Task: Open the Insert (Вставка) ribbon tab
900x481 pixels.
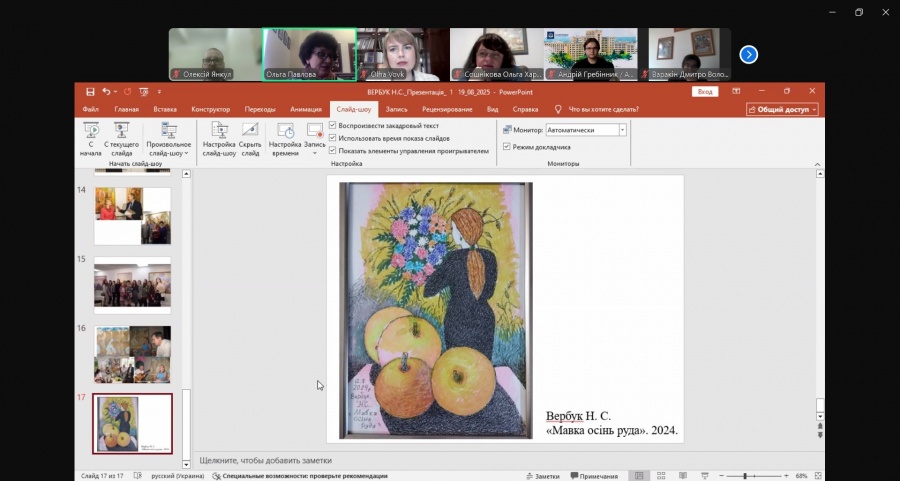Action: 166,110
